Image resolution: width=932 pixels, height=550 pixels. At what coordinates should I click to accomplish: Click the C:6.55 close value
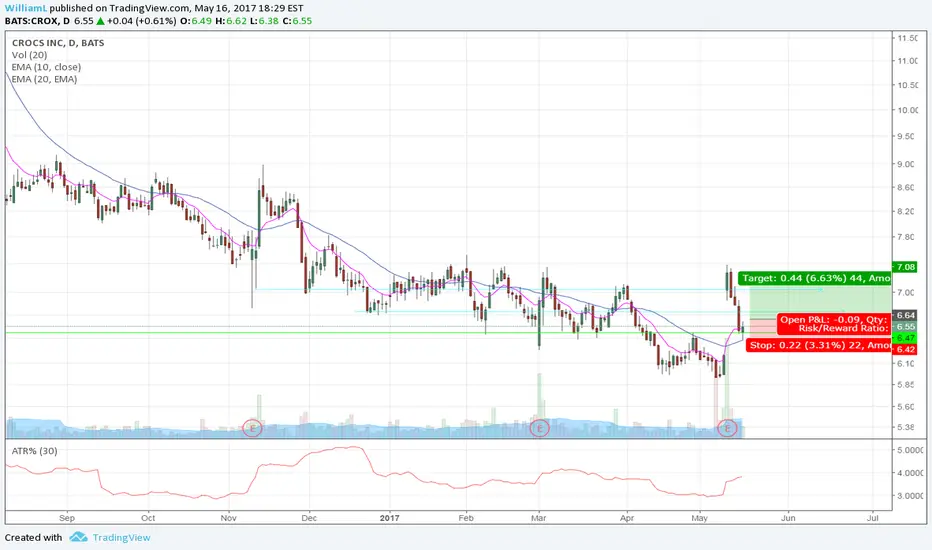click(x=297, y=21)
